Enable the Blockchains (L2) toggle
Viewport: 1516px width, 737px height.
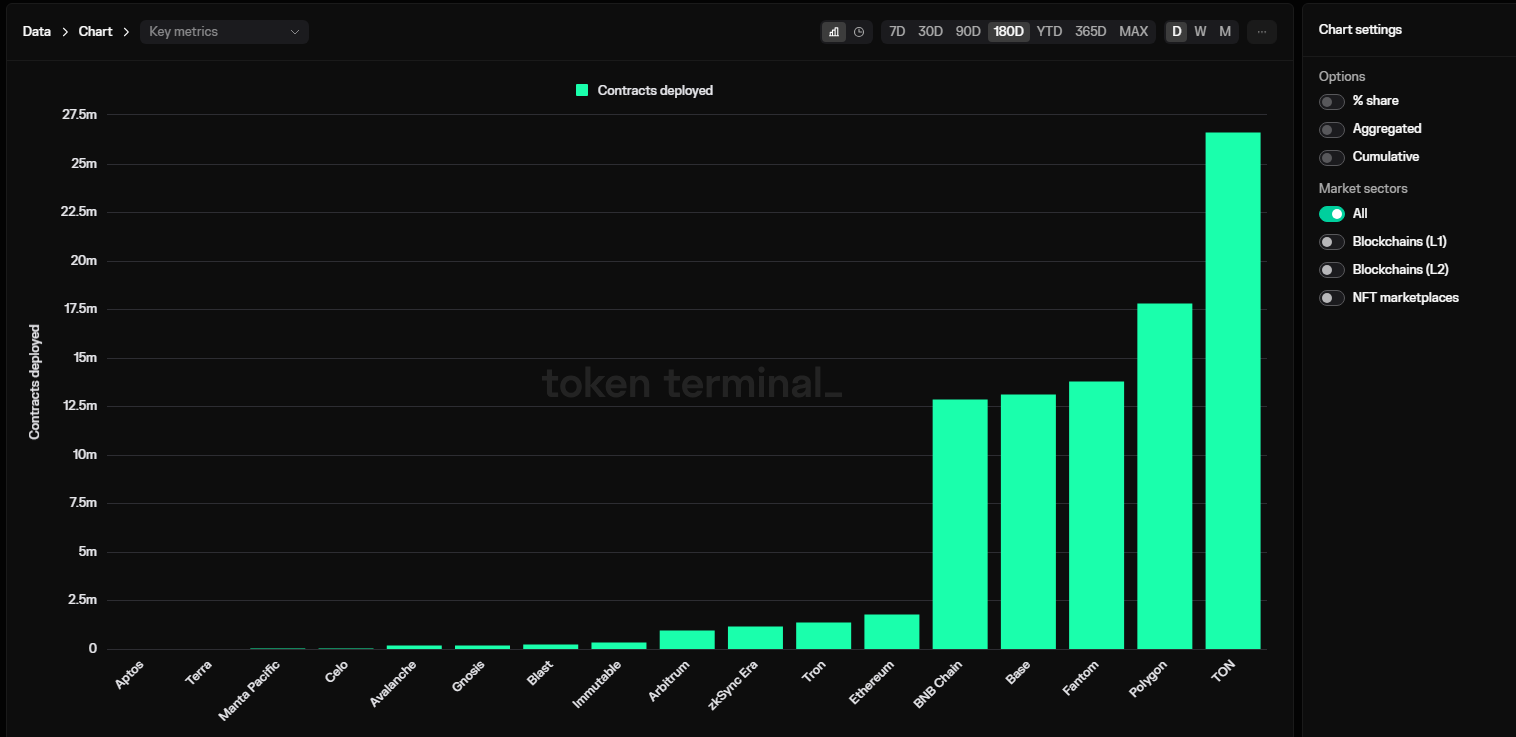click(x=1332, y=270)
